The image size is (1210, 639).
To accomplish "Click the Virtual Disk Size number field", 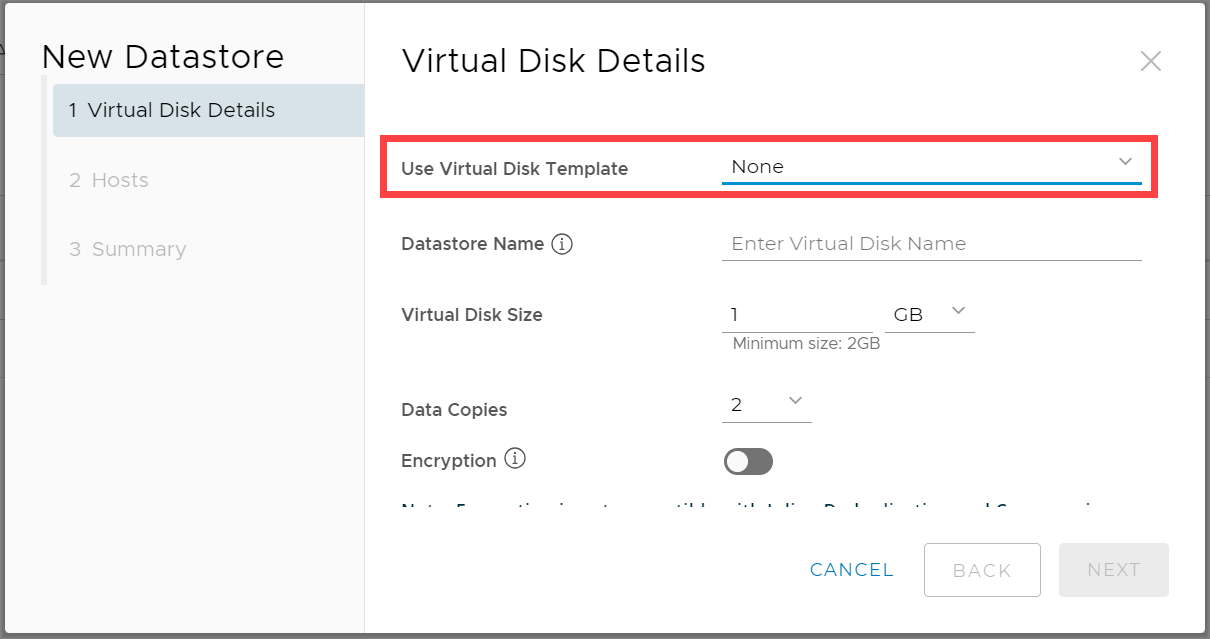I will (x=796, y=315).
